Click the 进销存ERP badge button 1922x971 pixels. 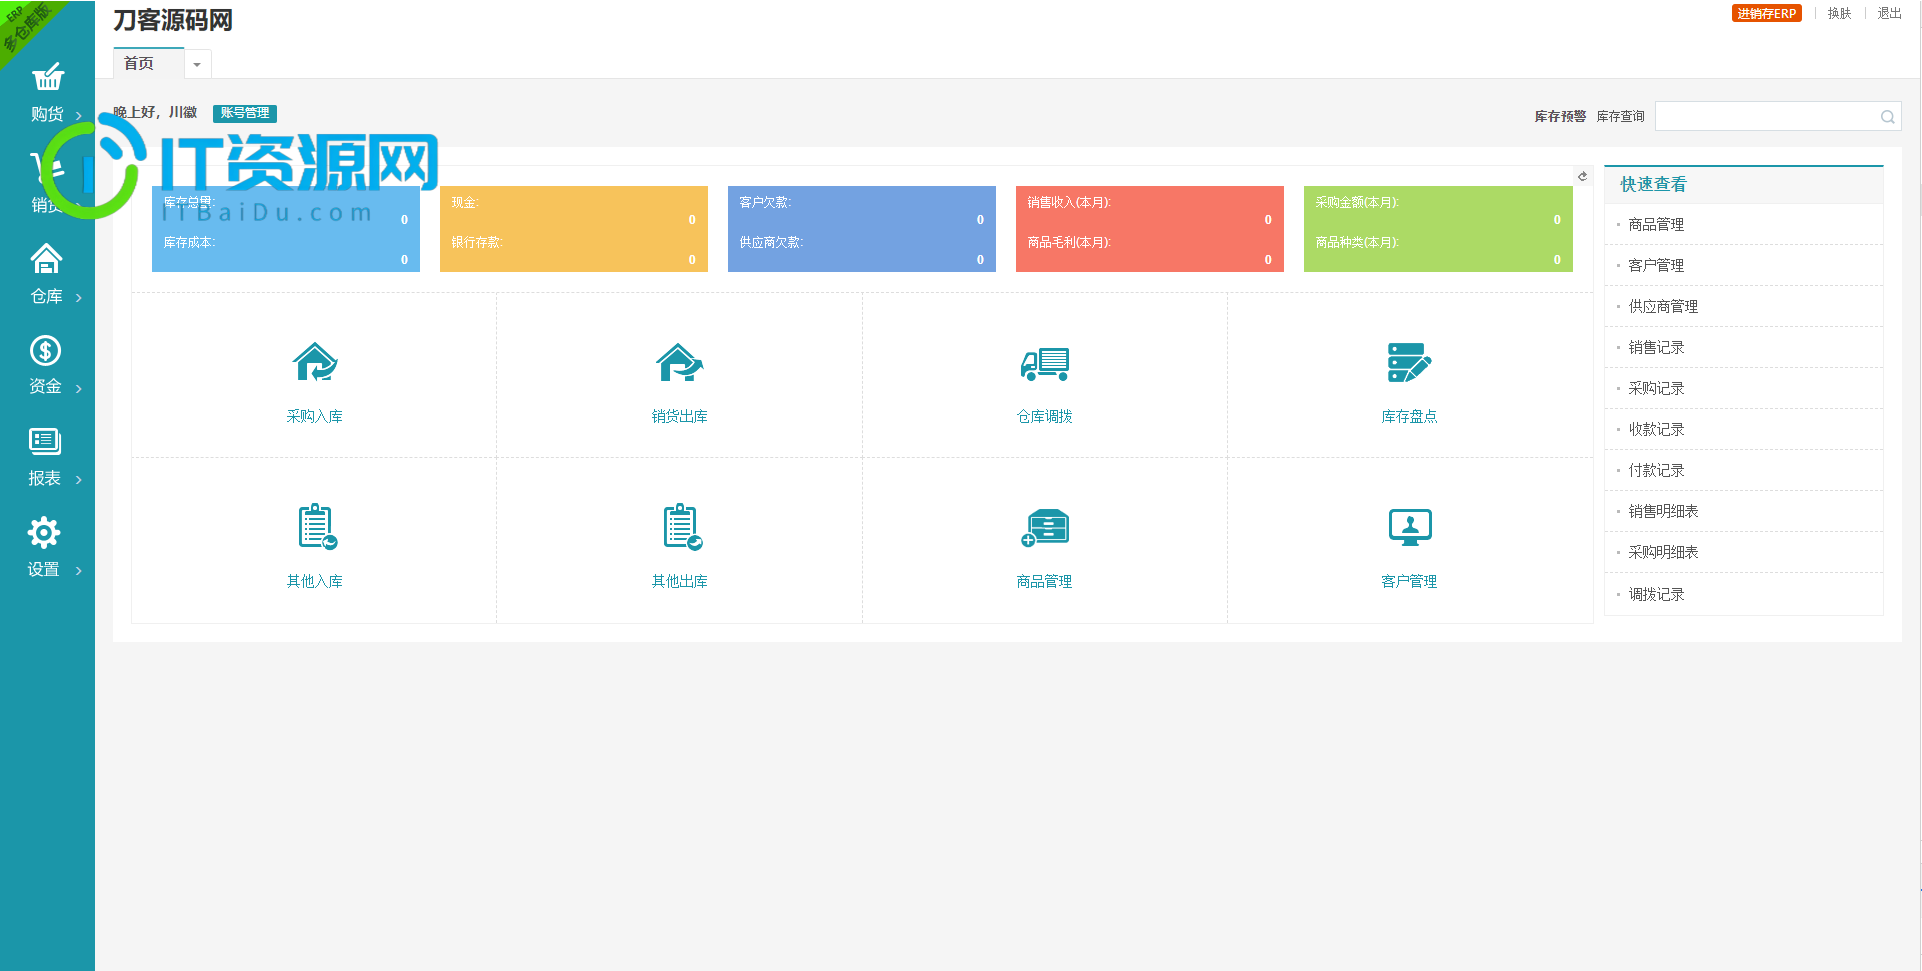click(1766, 13)
